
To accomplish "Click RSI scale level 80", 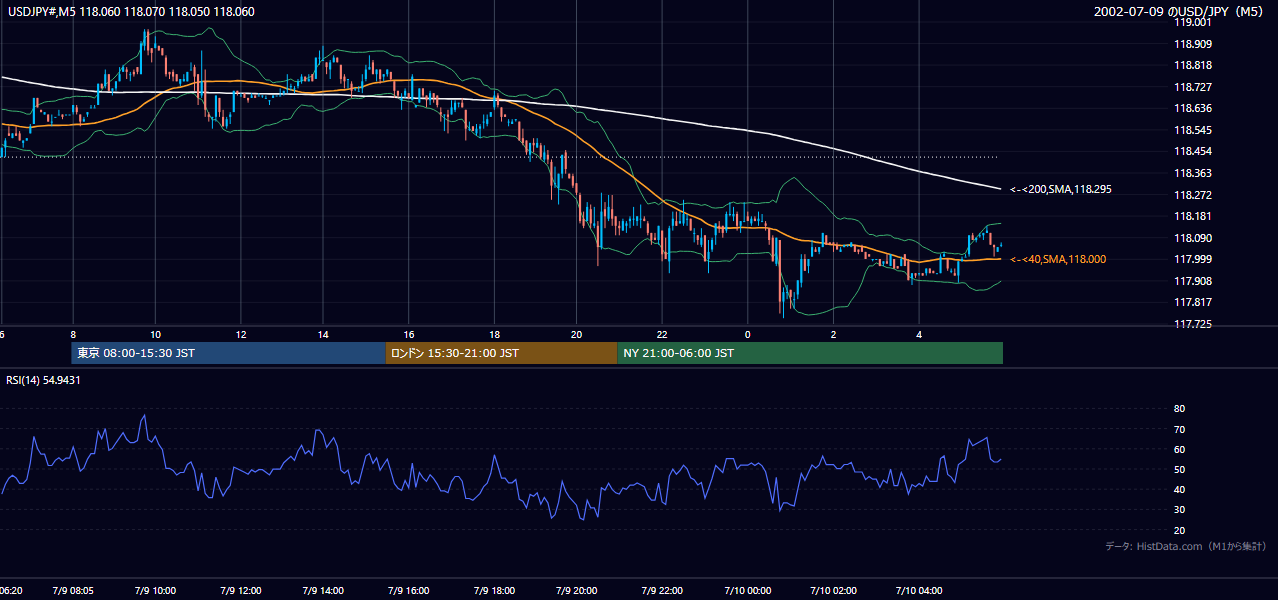I will [1180, 409].
